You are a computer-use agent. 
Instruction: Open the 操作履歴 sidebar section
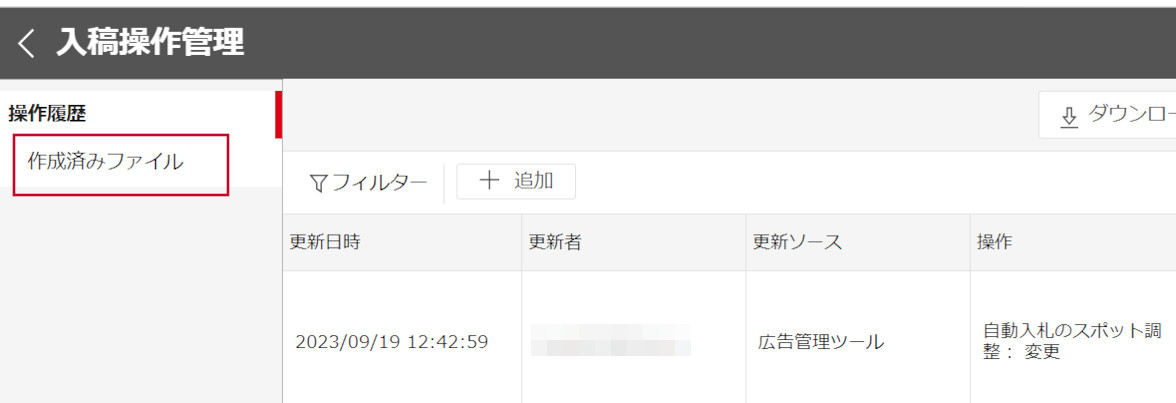coord(47,113)
